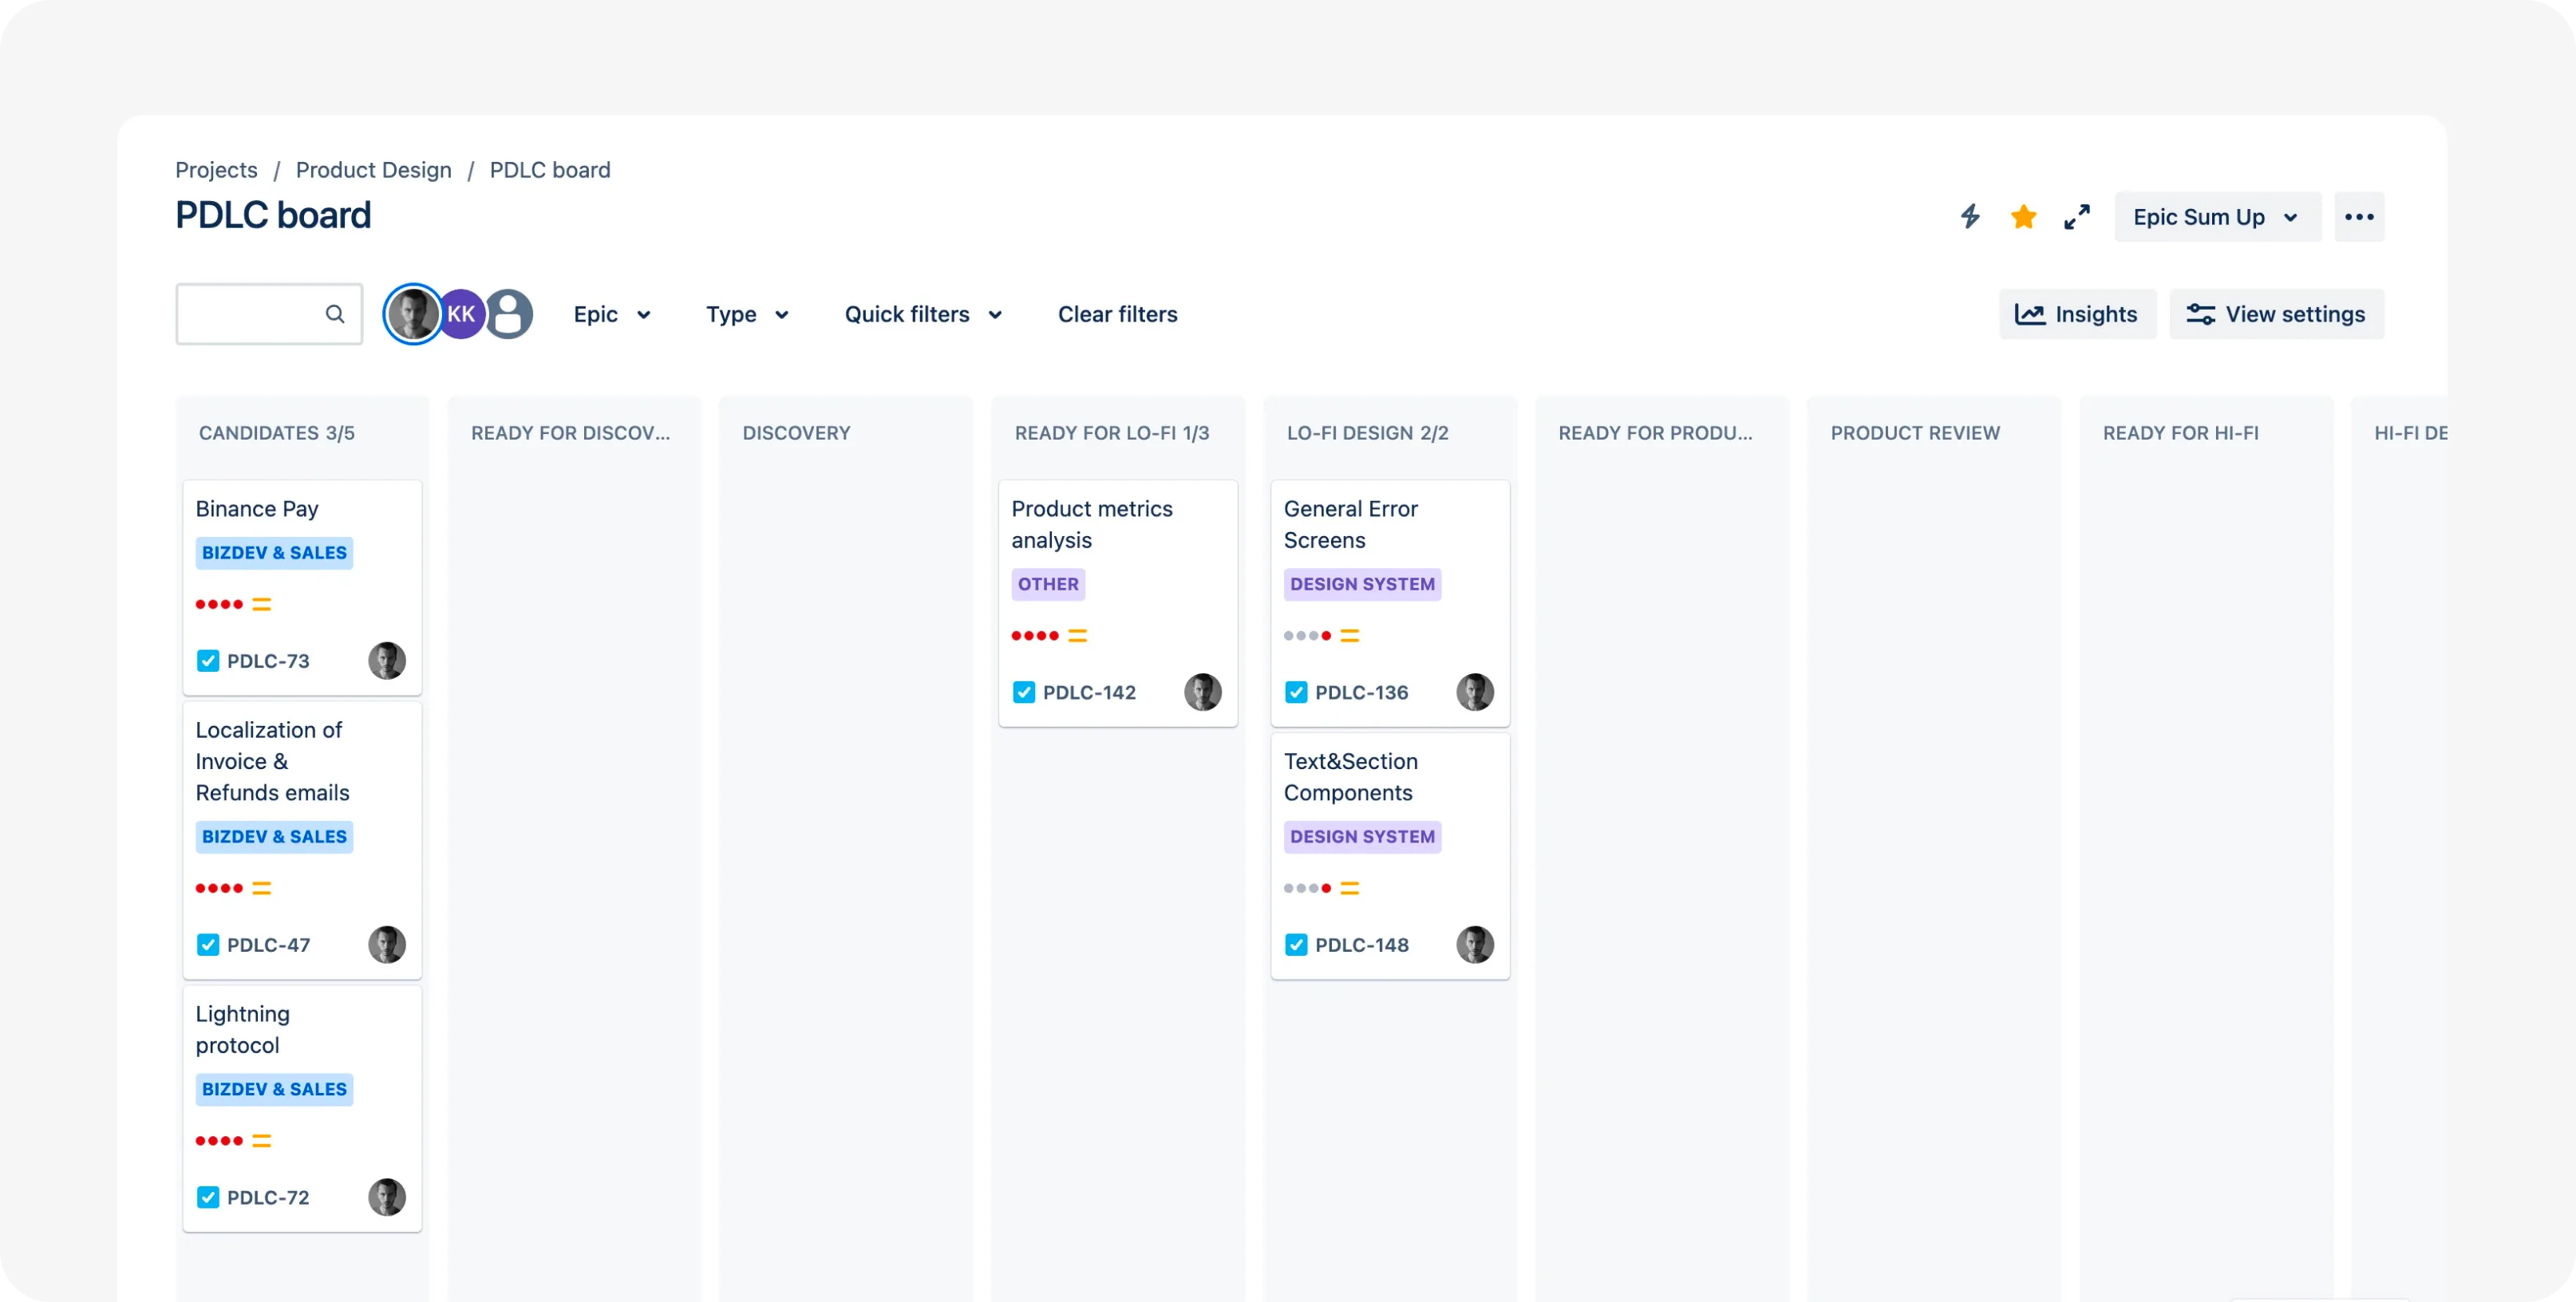The image size is (2576, 1302).
Task: Click assignee avatar on PDLC-72 card
Action: pyautogui.click(x=387, y=1197)
